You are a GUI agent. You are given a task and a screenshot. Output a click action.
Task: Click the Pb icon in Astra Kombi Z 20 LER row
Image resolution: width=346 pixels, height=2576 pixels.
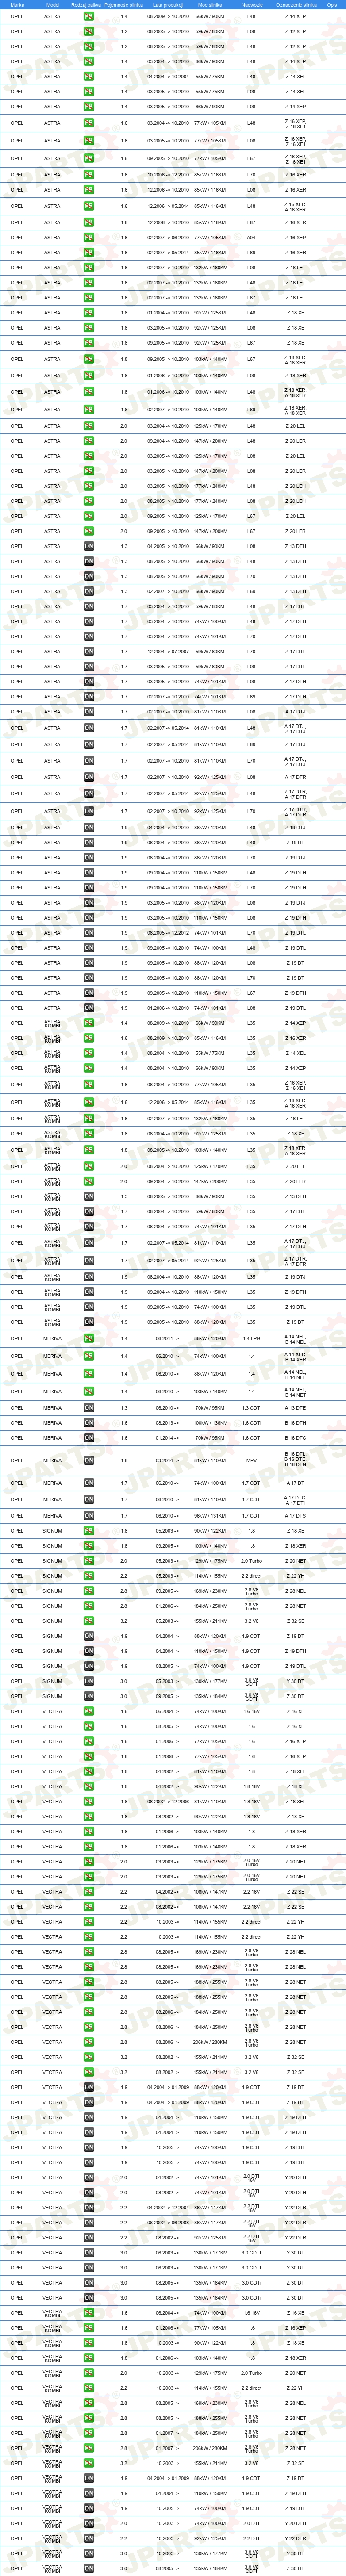click(88, 1181)
